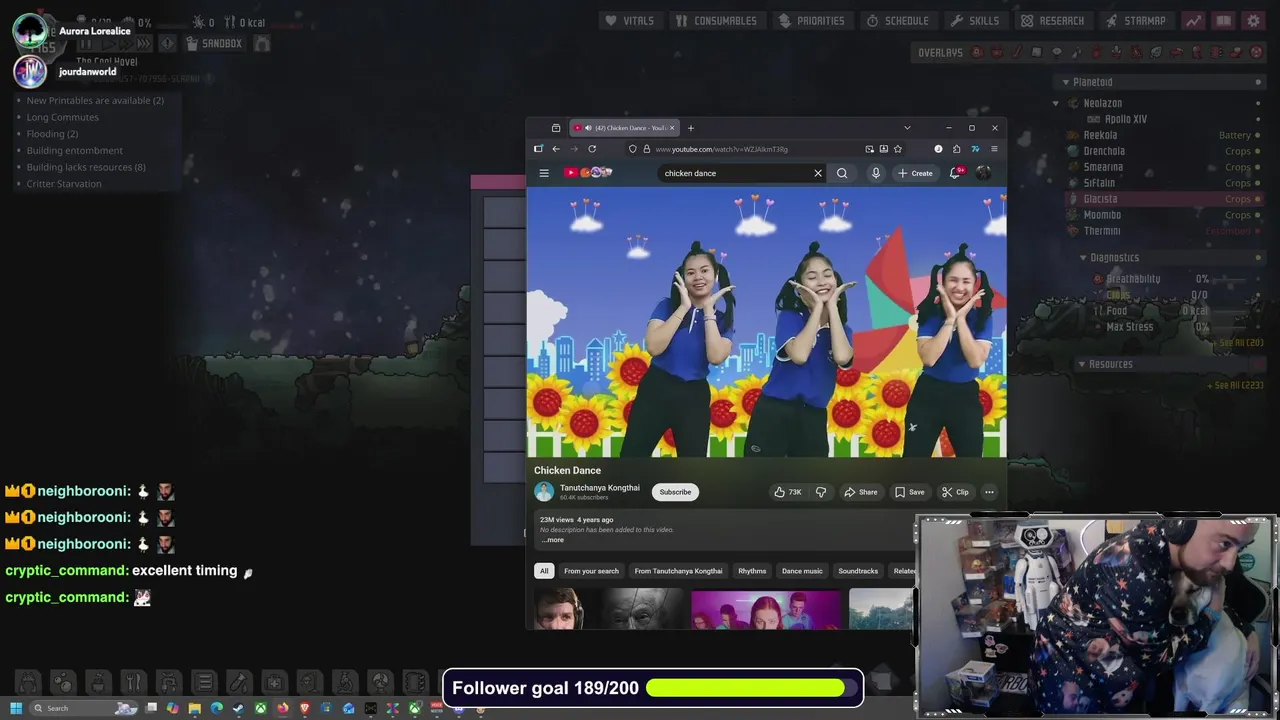The image size is (1280, 720).
Task: Open the Starmap screen
Action: 1136,20
